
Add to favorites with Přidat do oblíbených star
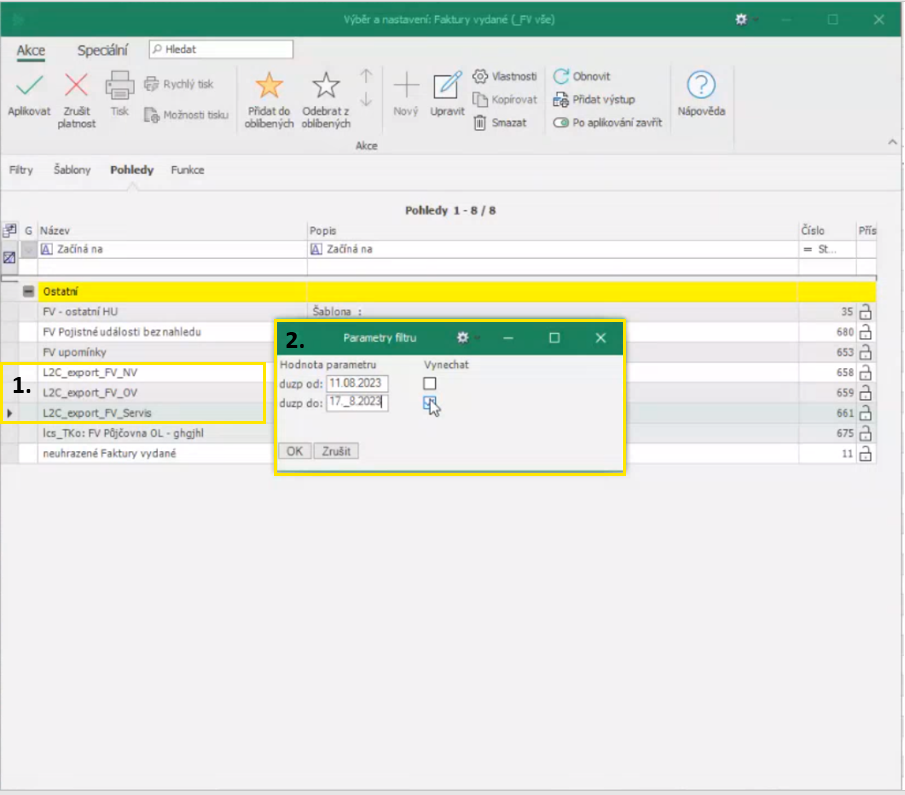[x=269, y=86]
